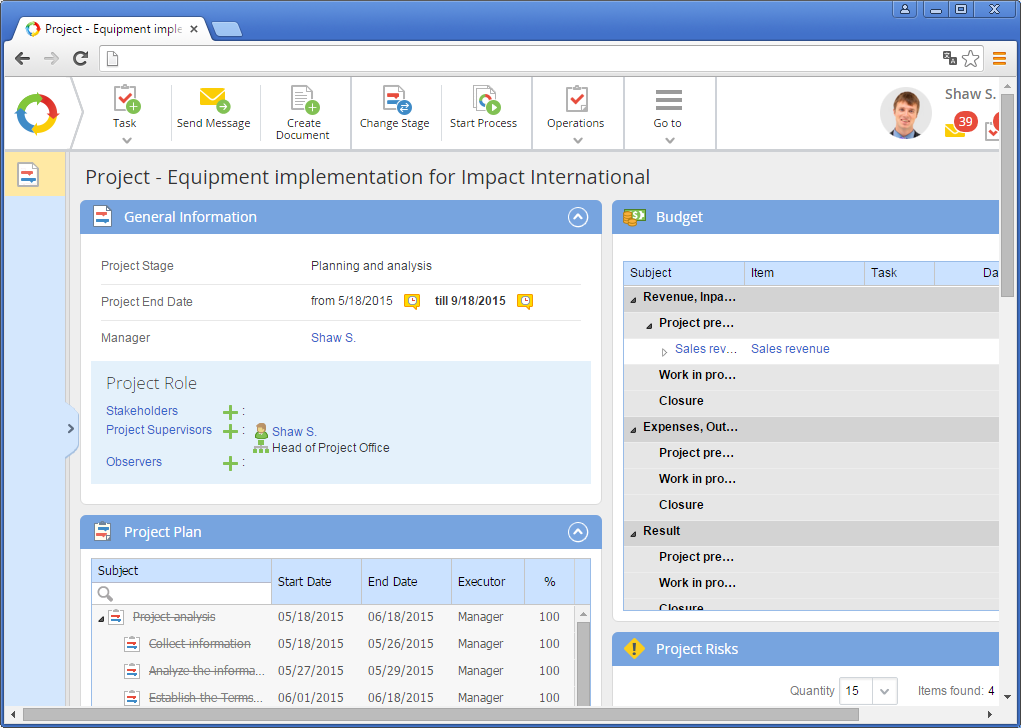Collapse the first Project pre... budget node
The height and width of the screenshot is (728, 1021).
[649, 326]
